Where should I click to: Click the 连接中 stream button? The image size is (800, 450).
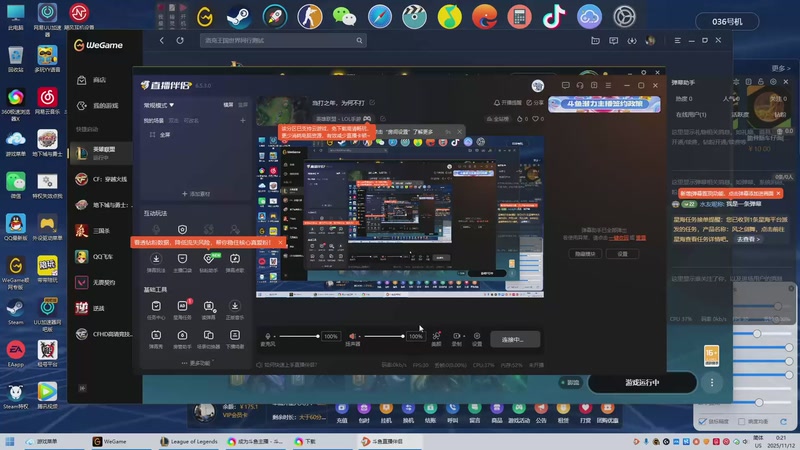click(515, 339)
